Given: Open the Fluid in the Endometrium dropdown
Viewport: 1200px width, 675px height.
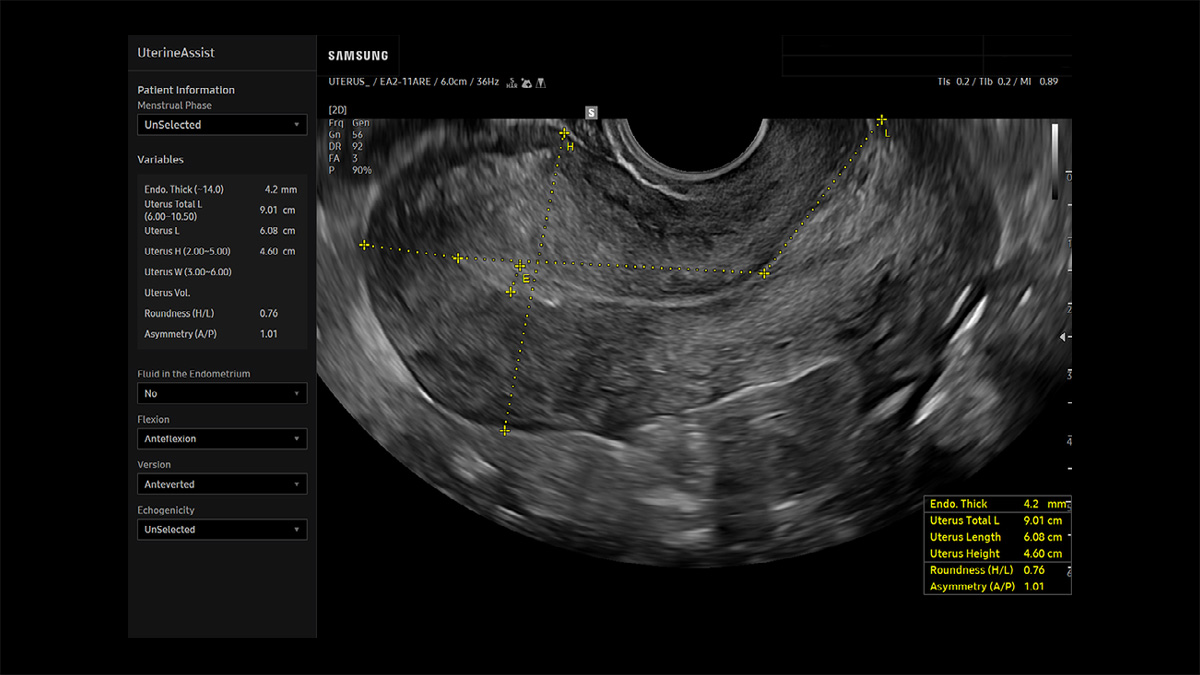Looking at the screenshot, I should point(222,394).
